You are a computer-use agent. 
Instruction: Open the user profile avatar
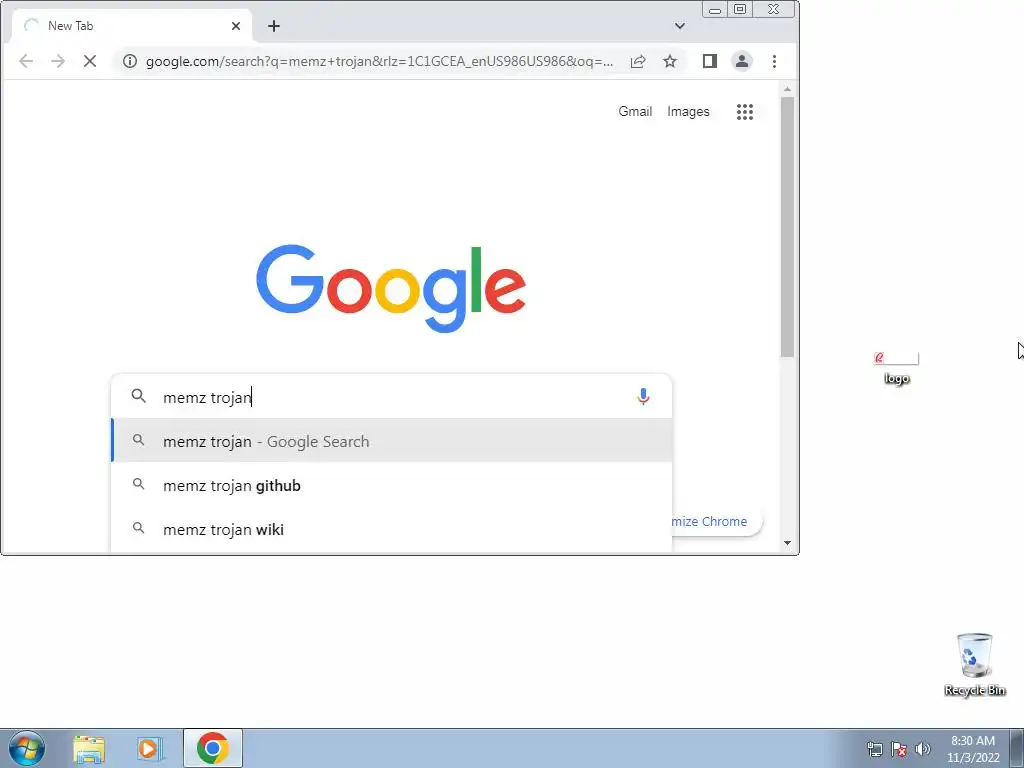tap(742, 61)
